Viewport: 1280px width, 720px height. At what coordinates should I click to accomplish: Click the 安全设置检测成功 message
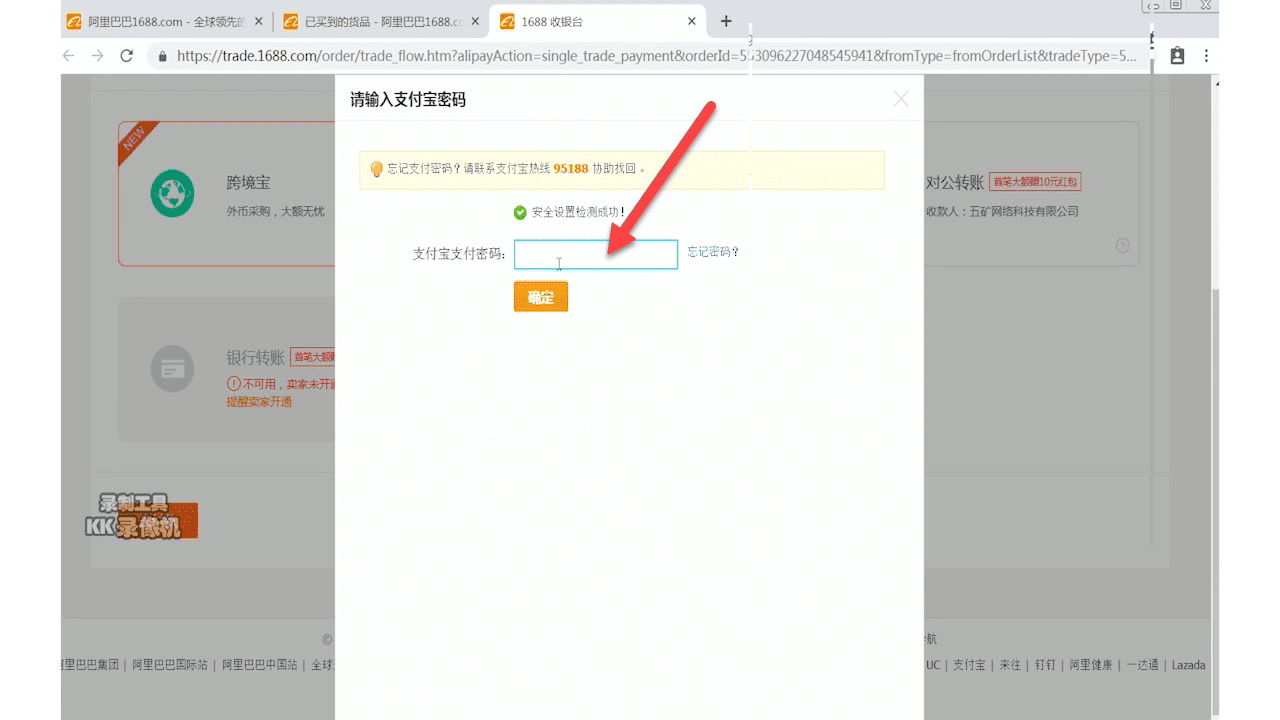pos(578,212)
